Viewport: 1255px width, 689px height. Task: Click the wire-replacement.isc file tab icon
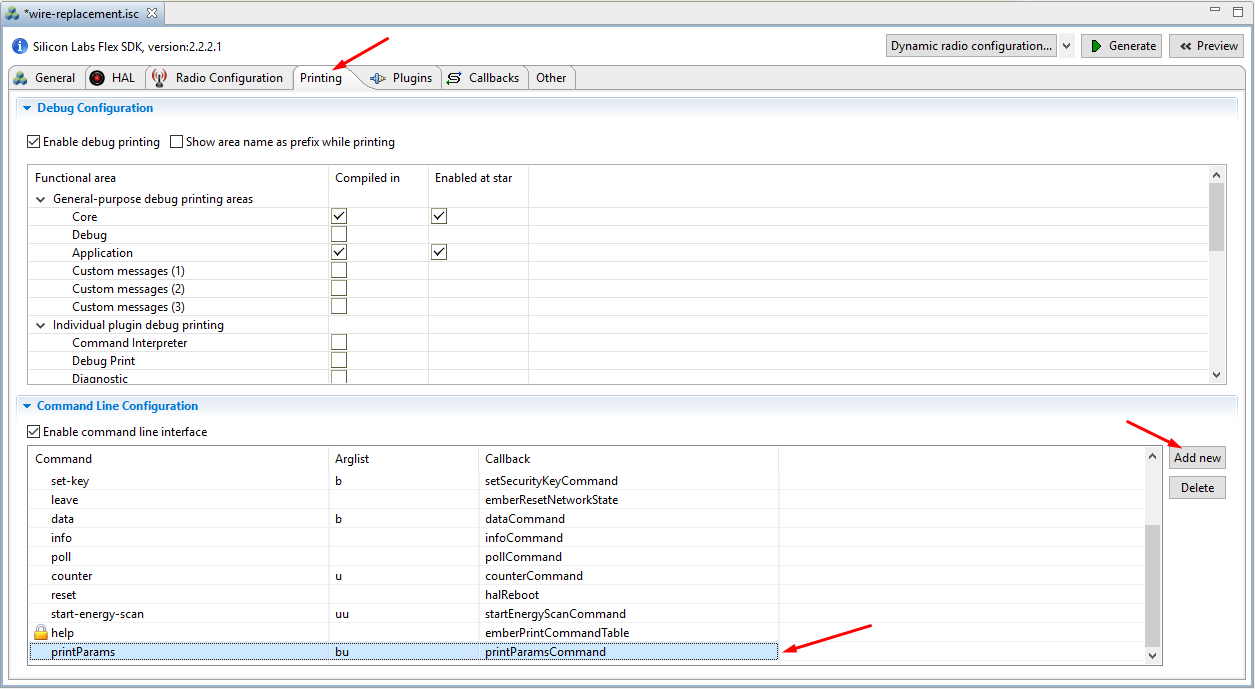[12, 14]
